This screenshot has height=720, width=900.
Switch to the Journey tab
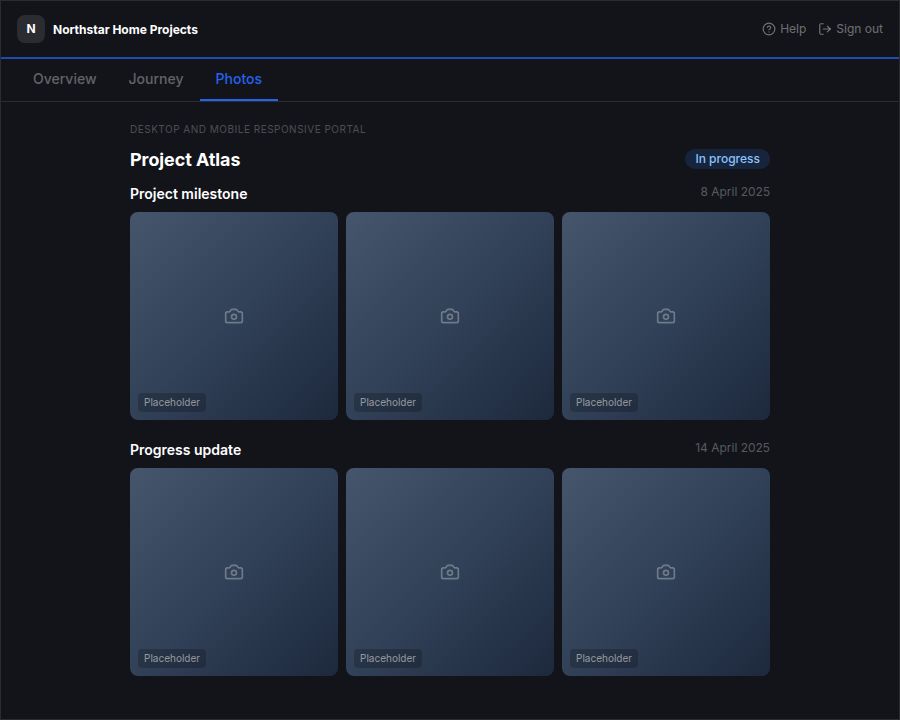pyautogui.click(x=156, y=79)
